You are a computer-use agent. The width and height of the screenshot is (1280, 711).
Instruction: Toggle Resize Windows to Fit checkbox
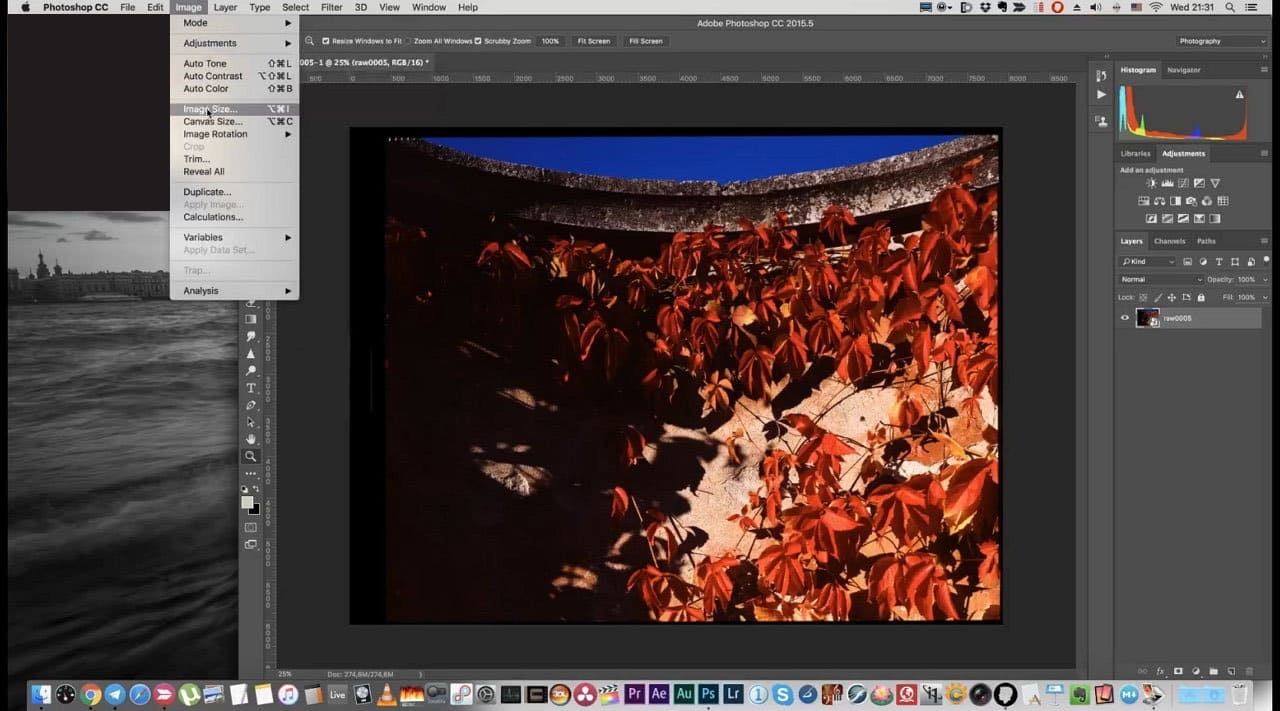[x=326, y=41]
